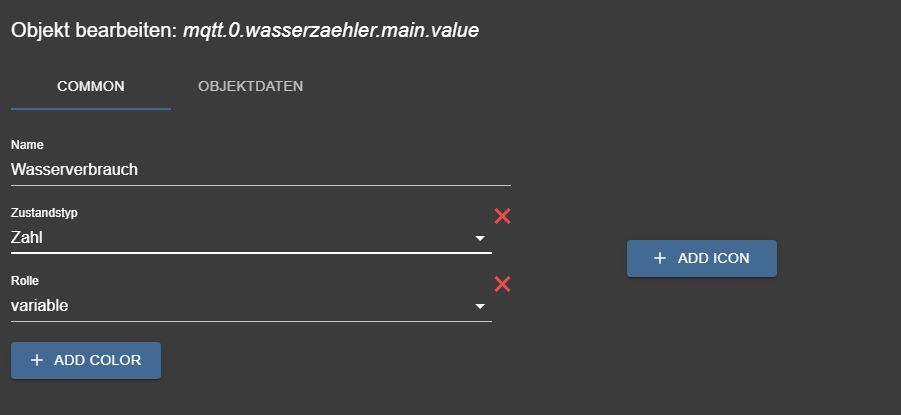Select the COMMON tab
This screenshot has height=415, width=901.
click(91, 86)
